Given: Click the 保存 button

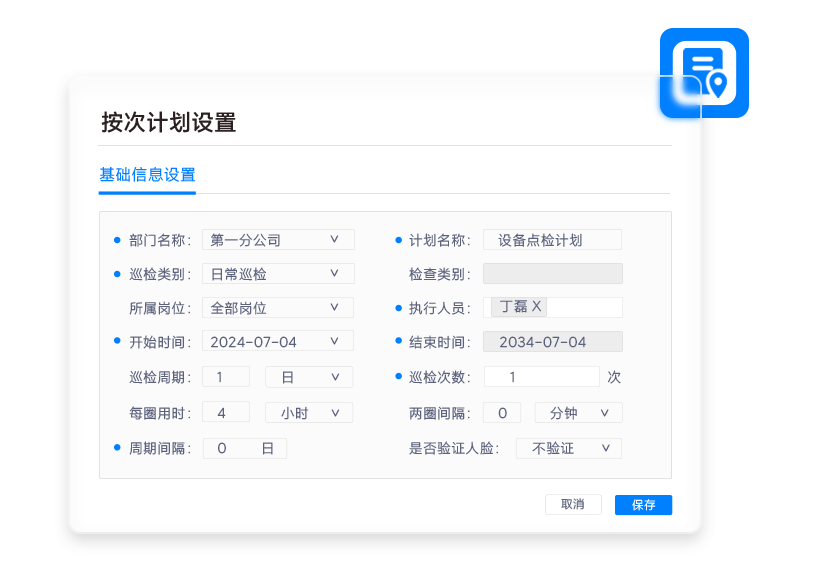Looking at the screenshot, I should pyautogui.click(x=643, y=505).
